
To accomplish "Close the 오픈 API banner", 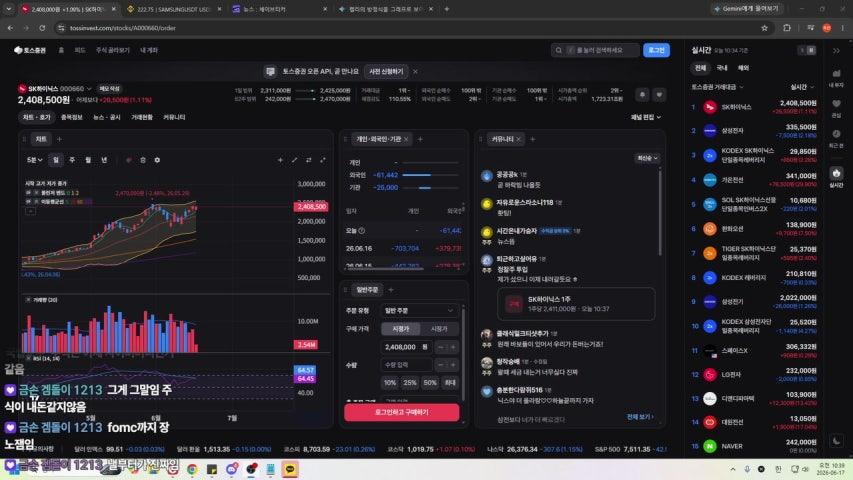I will (x=415, y=71).
